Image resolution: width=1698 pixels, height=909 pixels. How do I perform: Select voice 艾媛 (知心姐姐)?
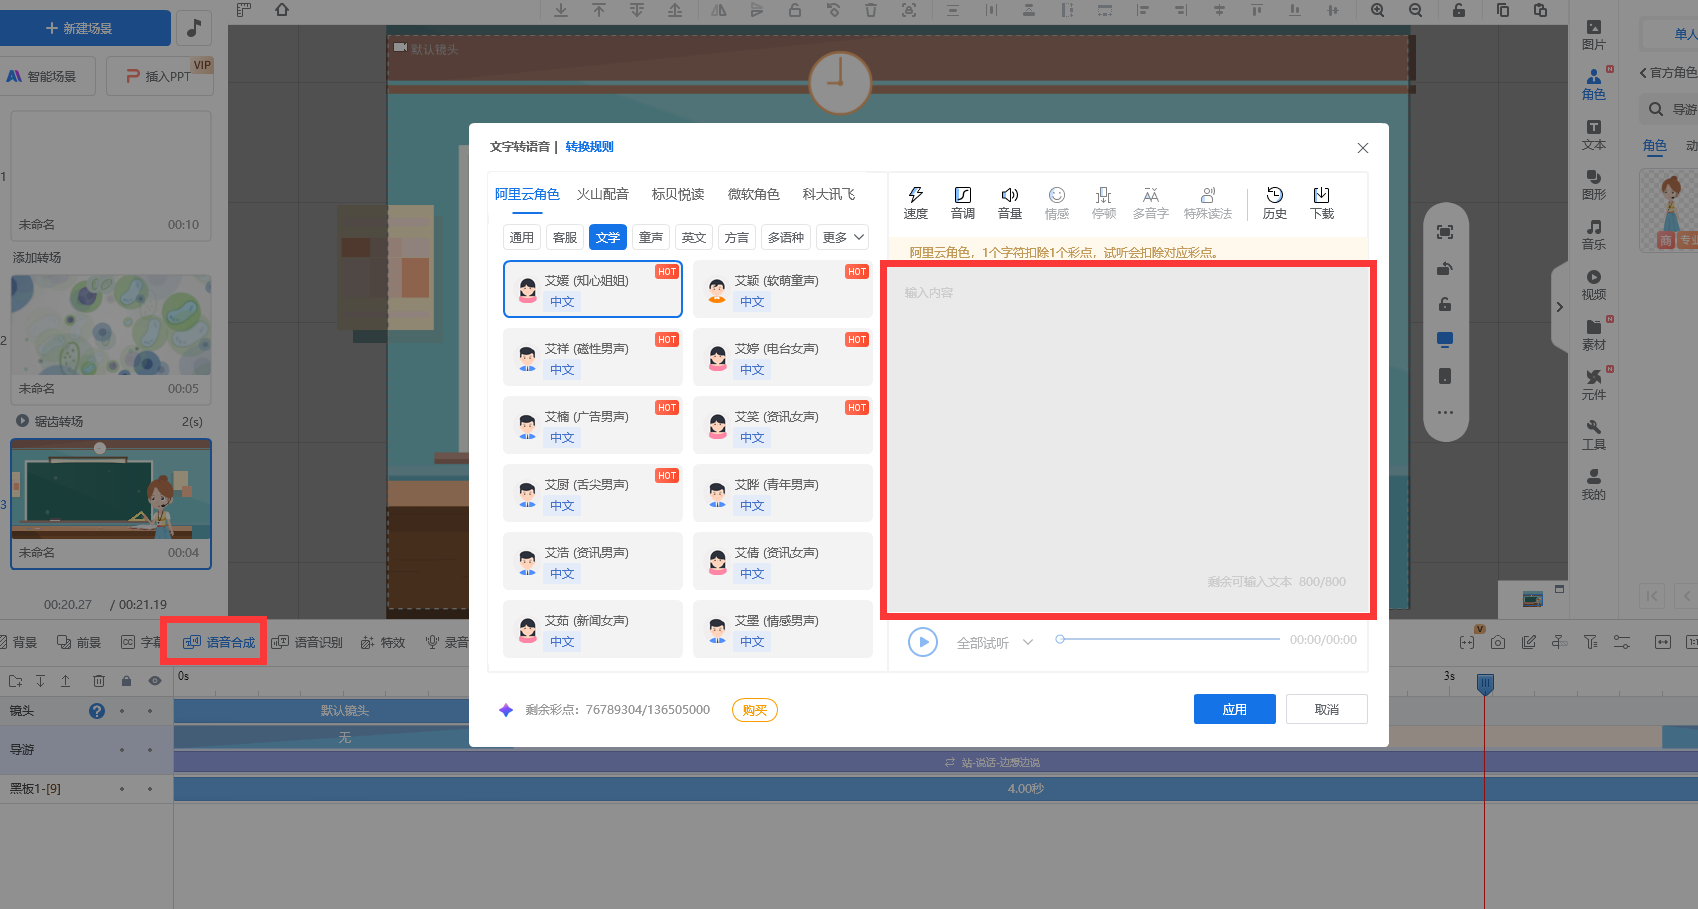point(593,289)
